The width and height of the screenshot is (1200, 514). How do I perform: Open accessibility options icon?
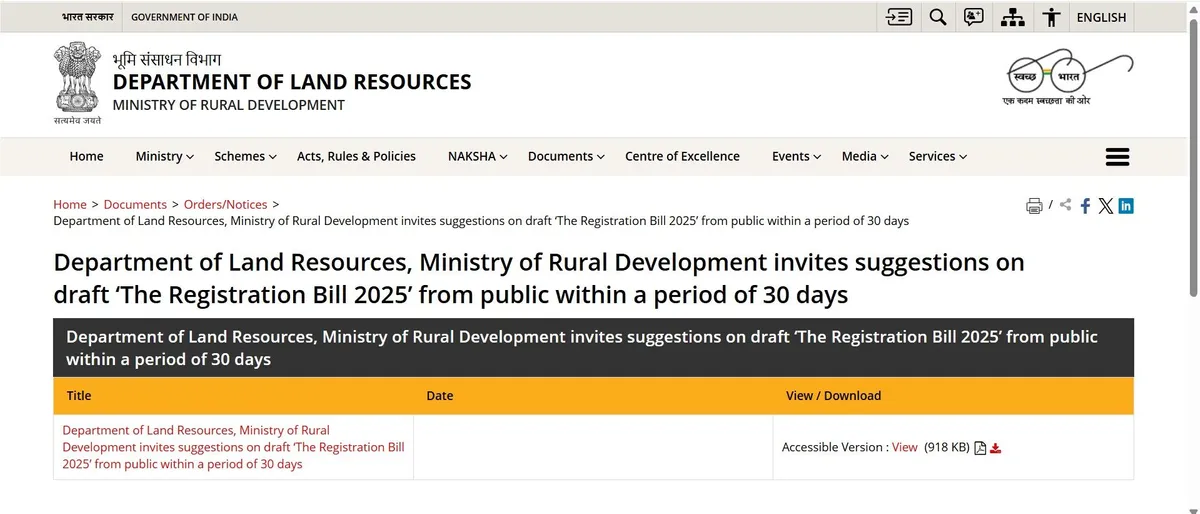tap(1050, 17)
